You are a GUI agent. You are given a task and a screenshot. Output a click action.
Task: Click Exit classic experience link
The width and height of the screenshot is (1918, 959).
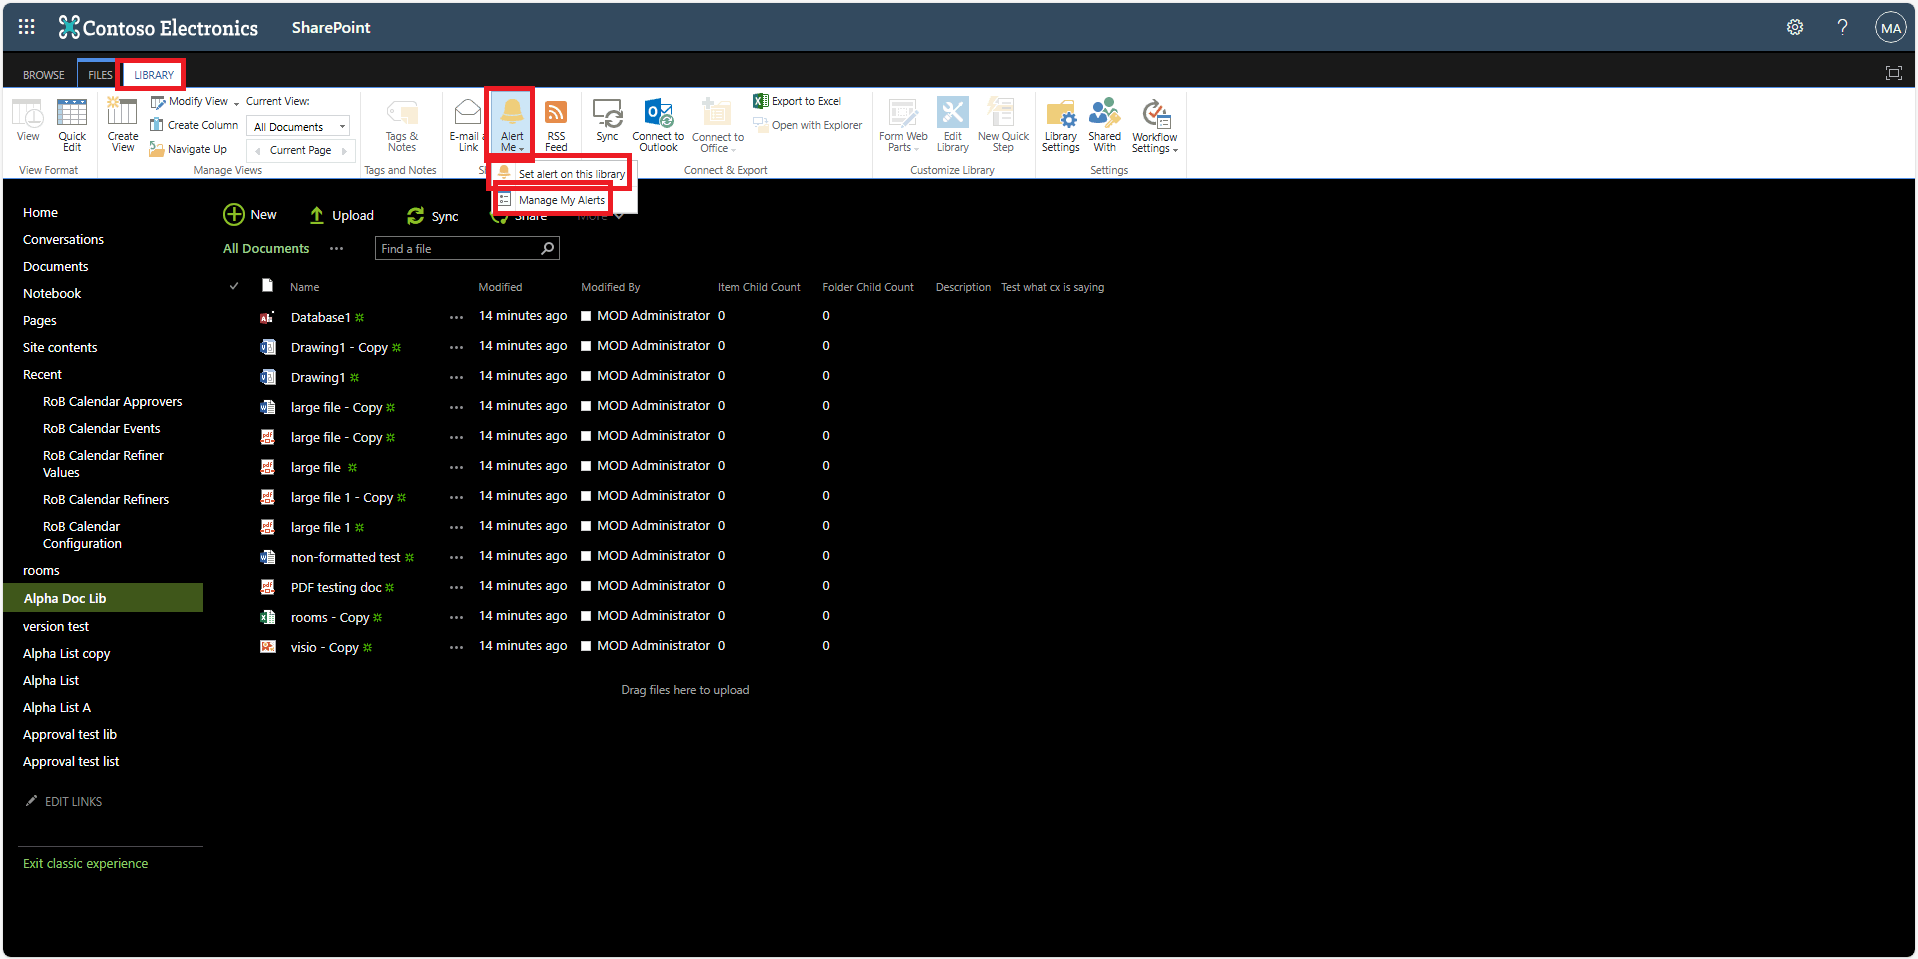85,863
